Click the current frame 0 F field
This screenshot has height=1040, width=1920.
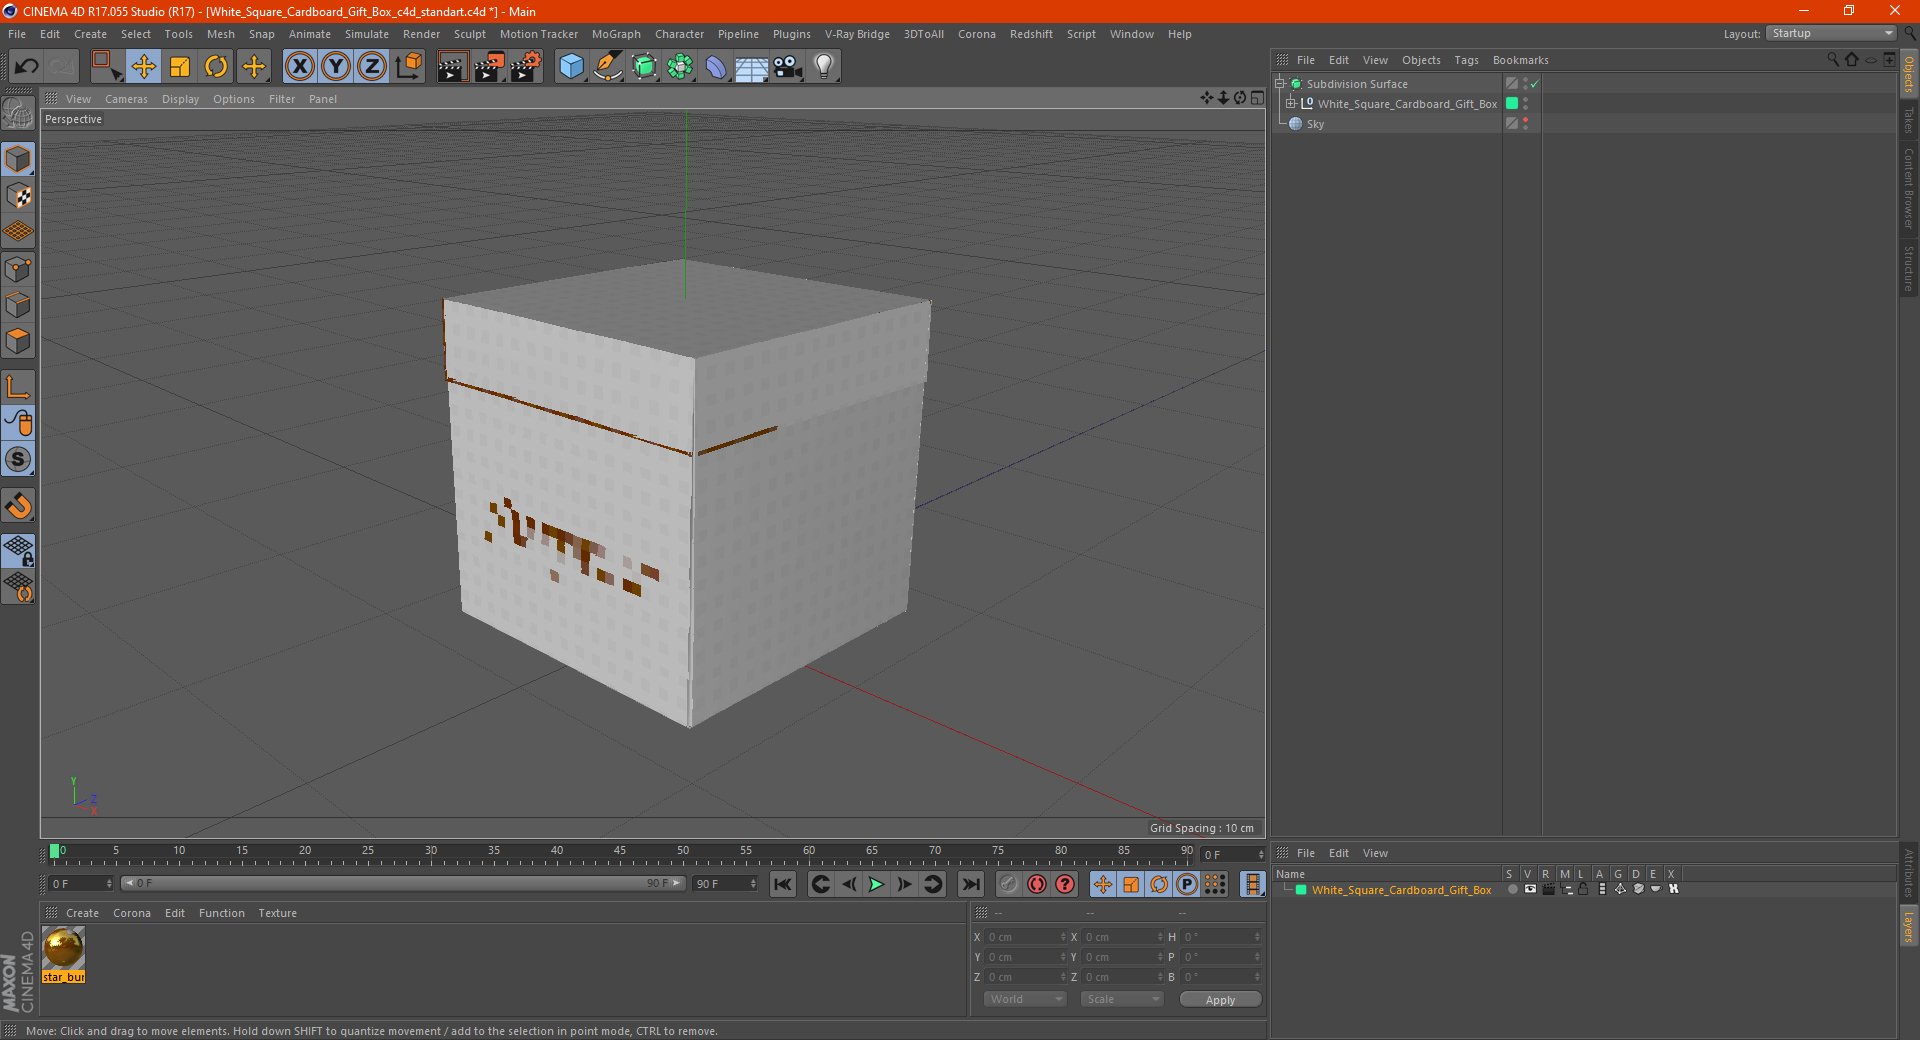coord(81,884)
